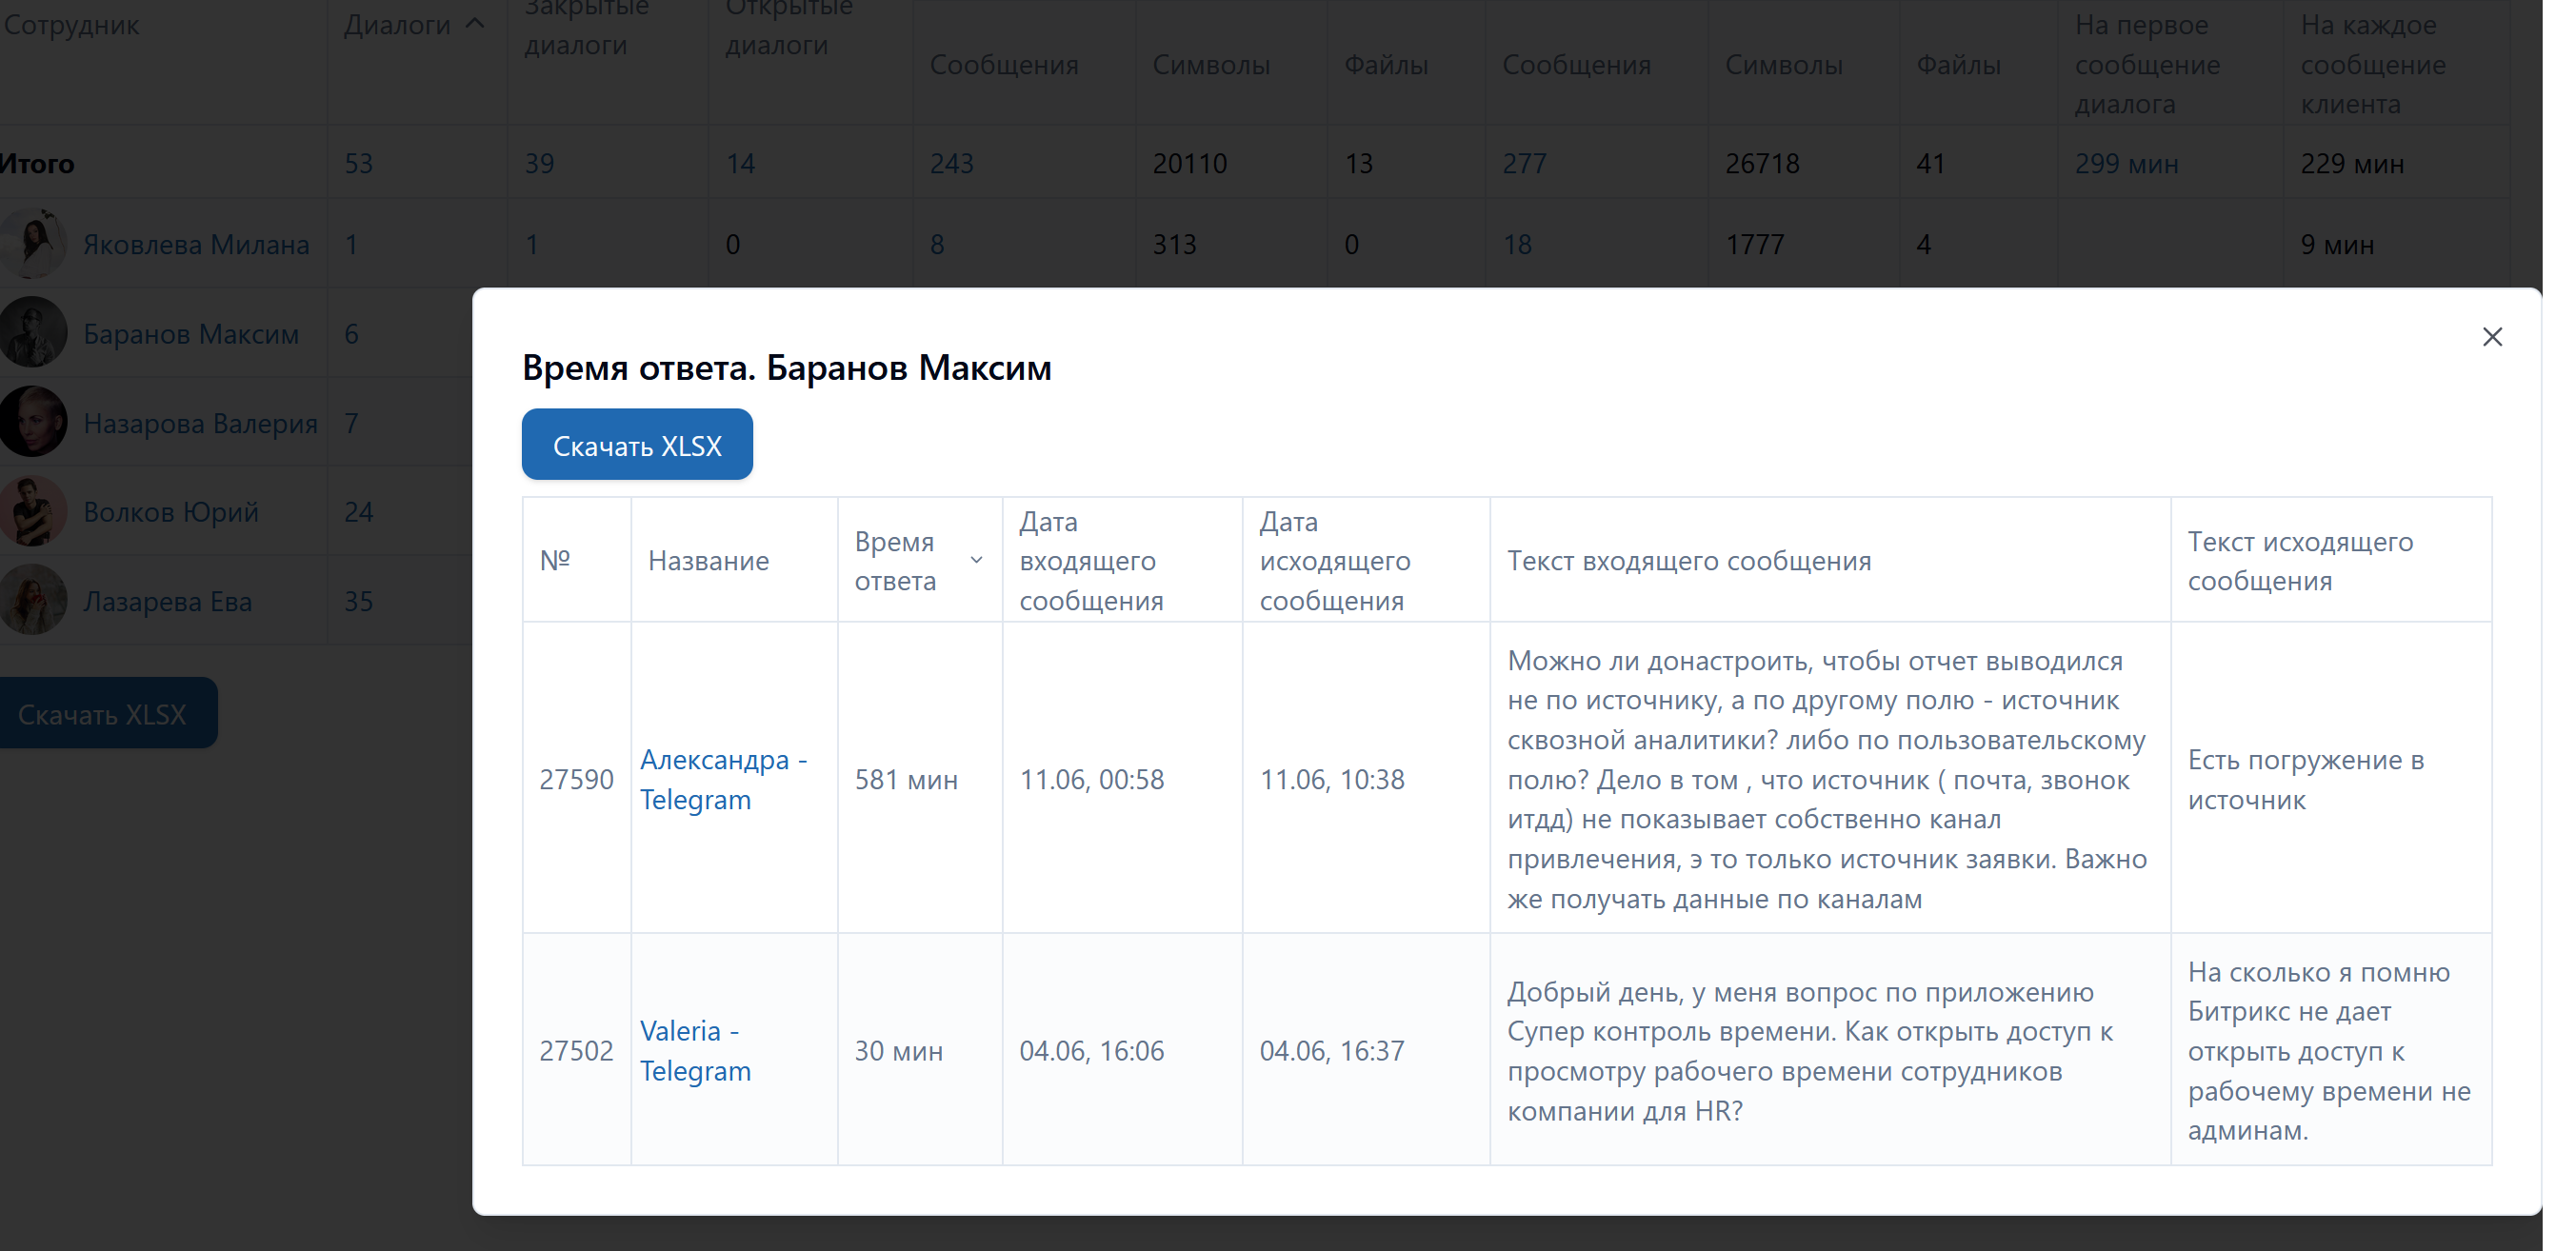
Task: Click Назарова Валерия avatar photo
Action: (34, 422)
